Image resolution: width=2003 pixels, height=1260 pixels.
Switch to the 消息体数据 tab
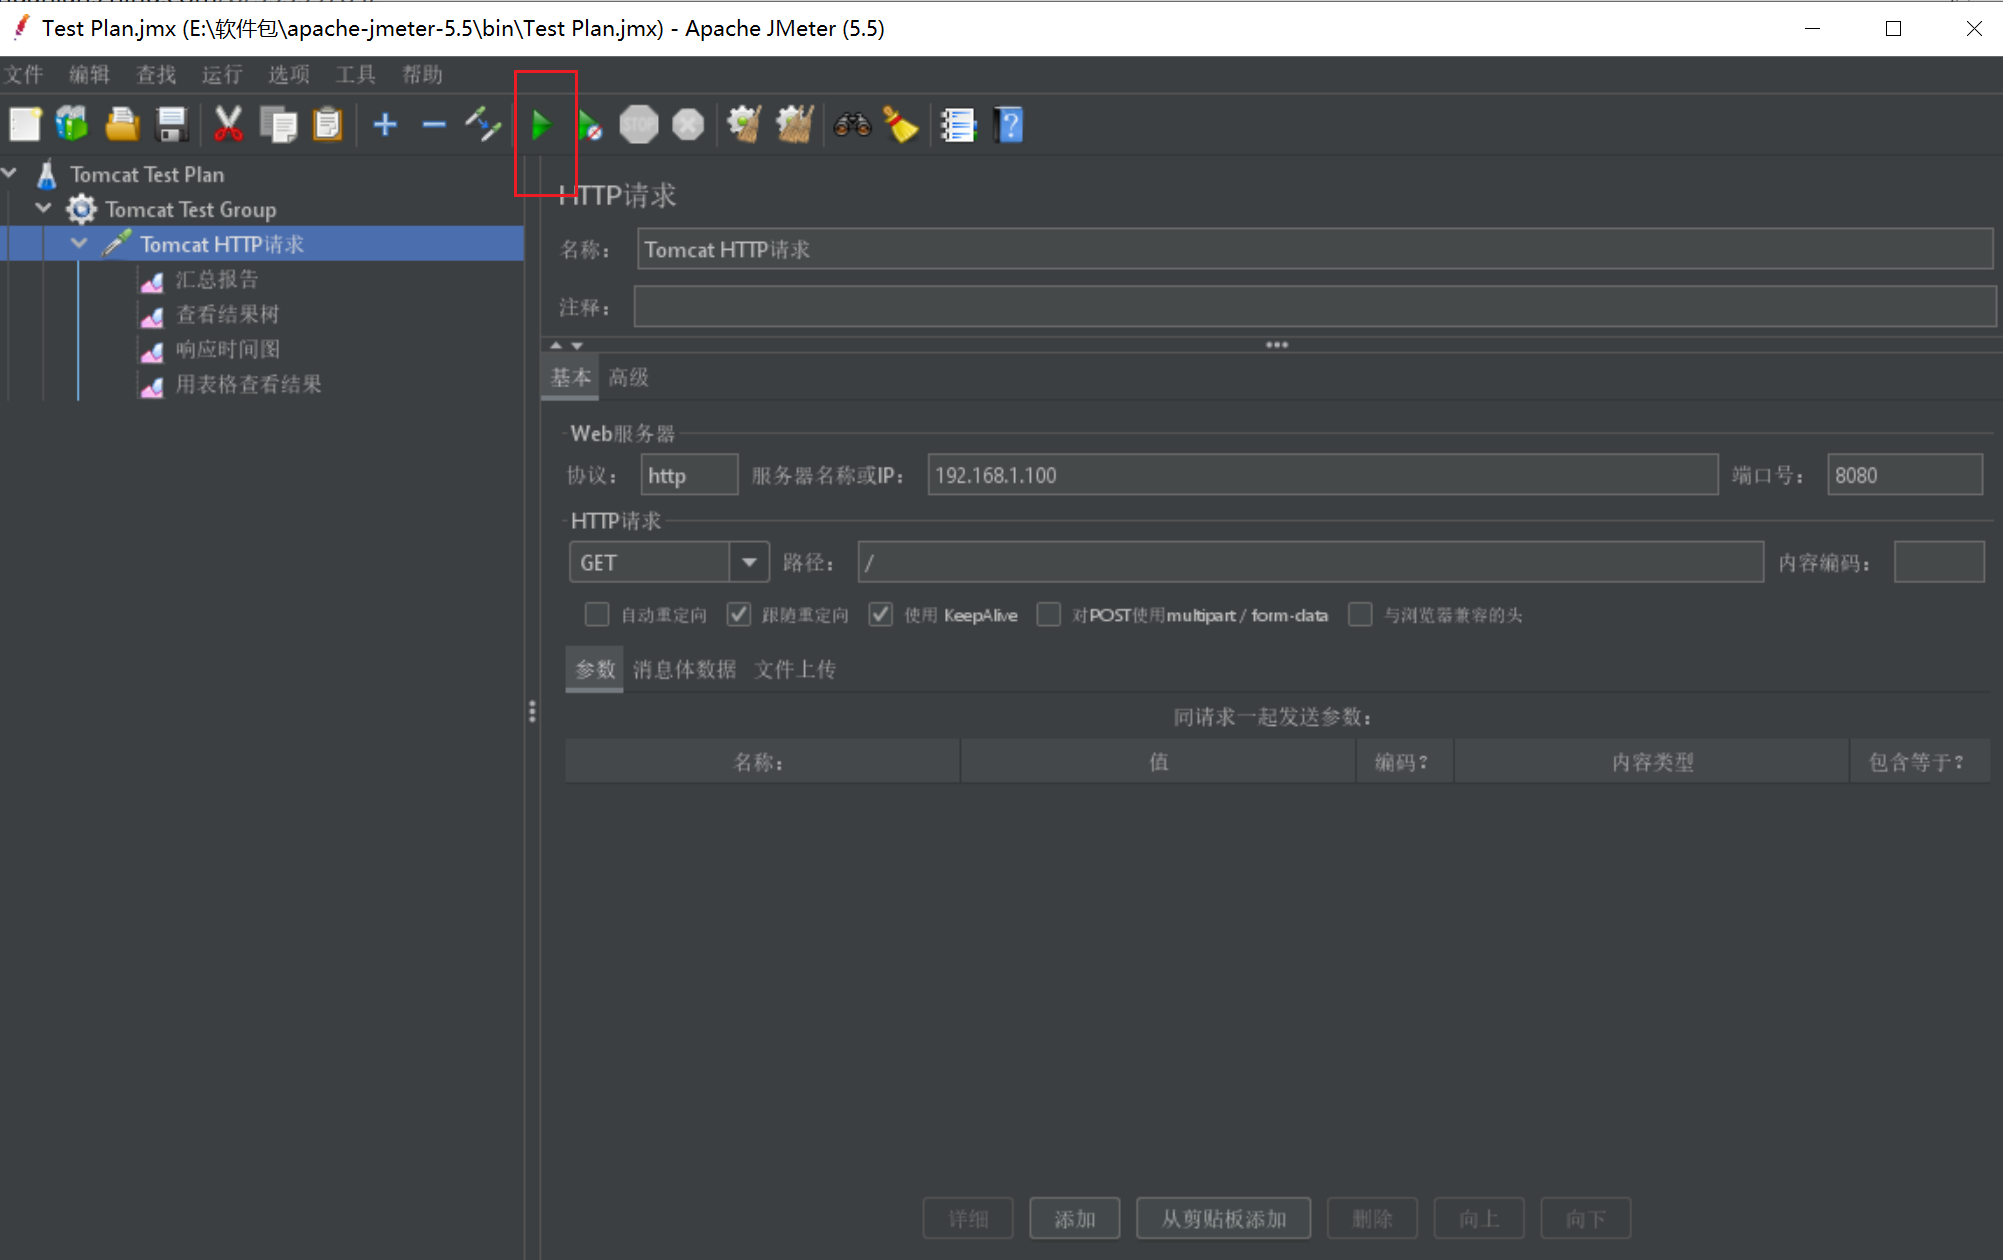click(x=684, y=669)
